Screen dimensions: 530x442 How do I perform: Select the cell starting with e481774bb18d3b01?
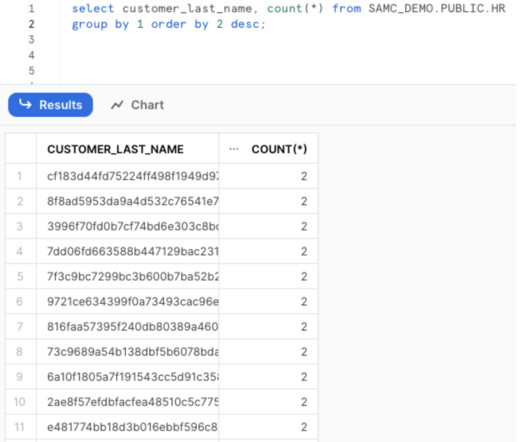(127, 427)
